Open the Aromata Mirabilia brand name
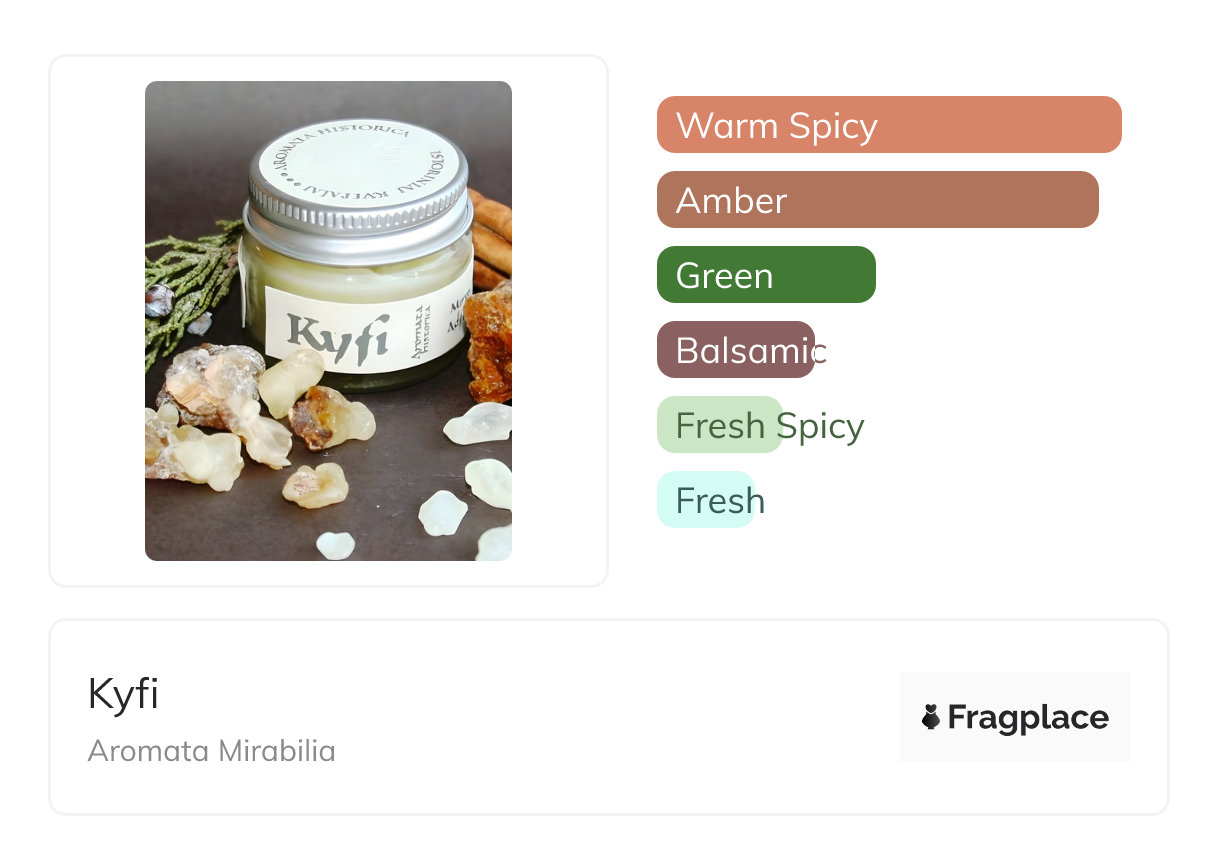 coord(211,750)
